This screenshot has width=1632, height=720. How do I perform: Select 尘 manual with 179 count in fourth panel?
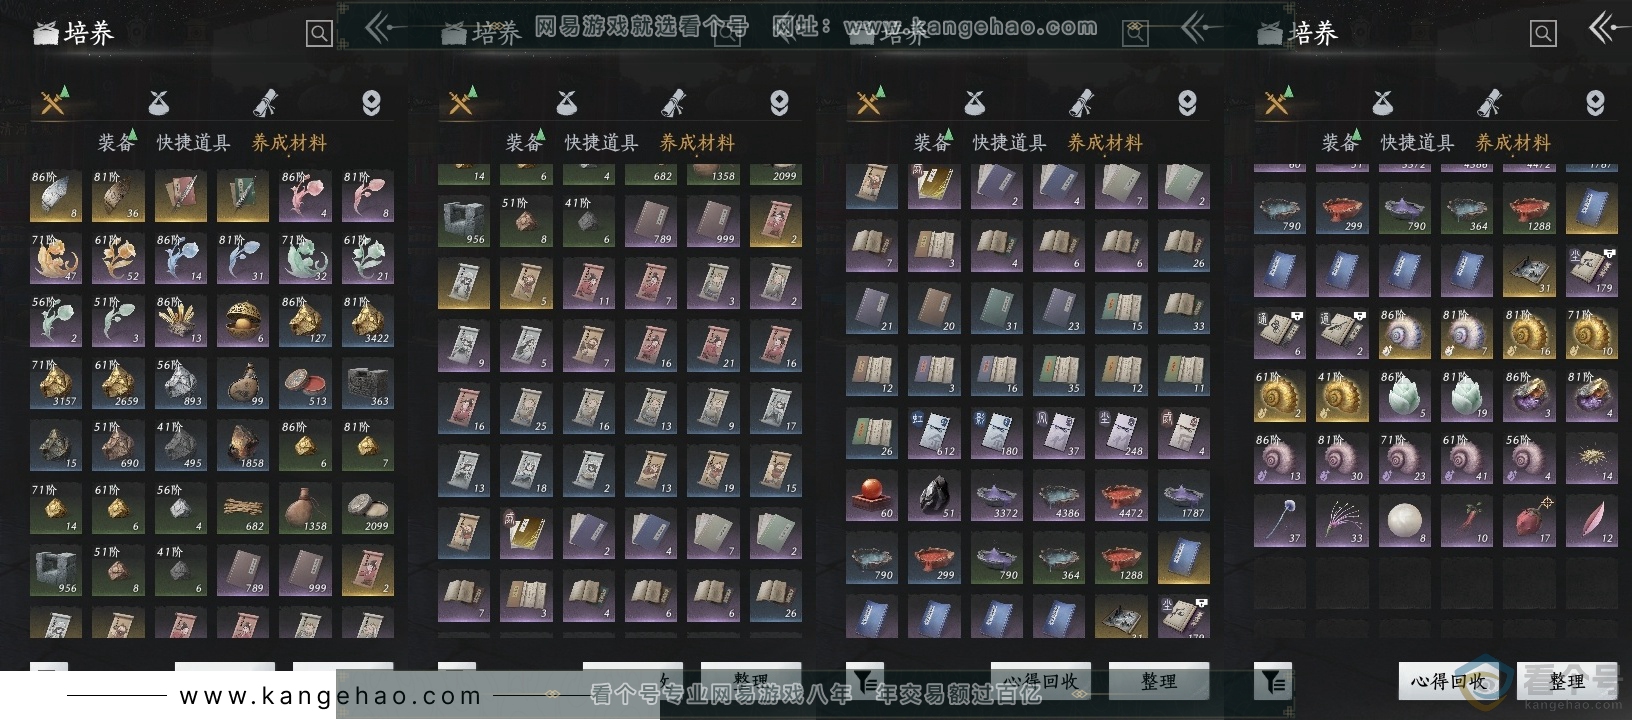1591,271
